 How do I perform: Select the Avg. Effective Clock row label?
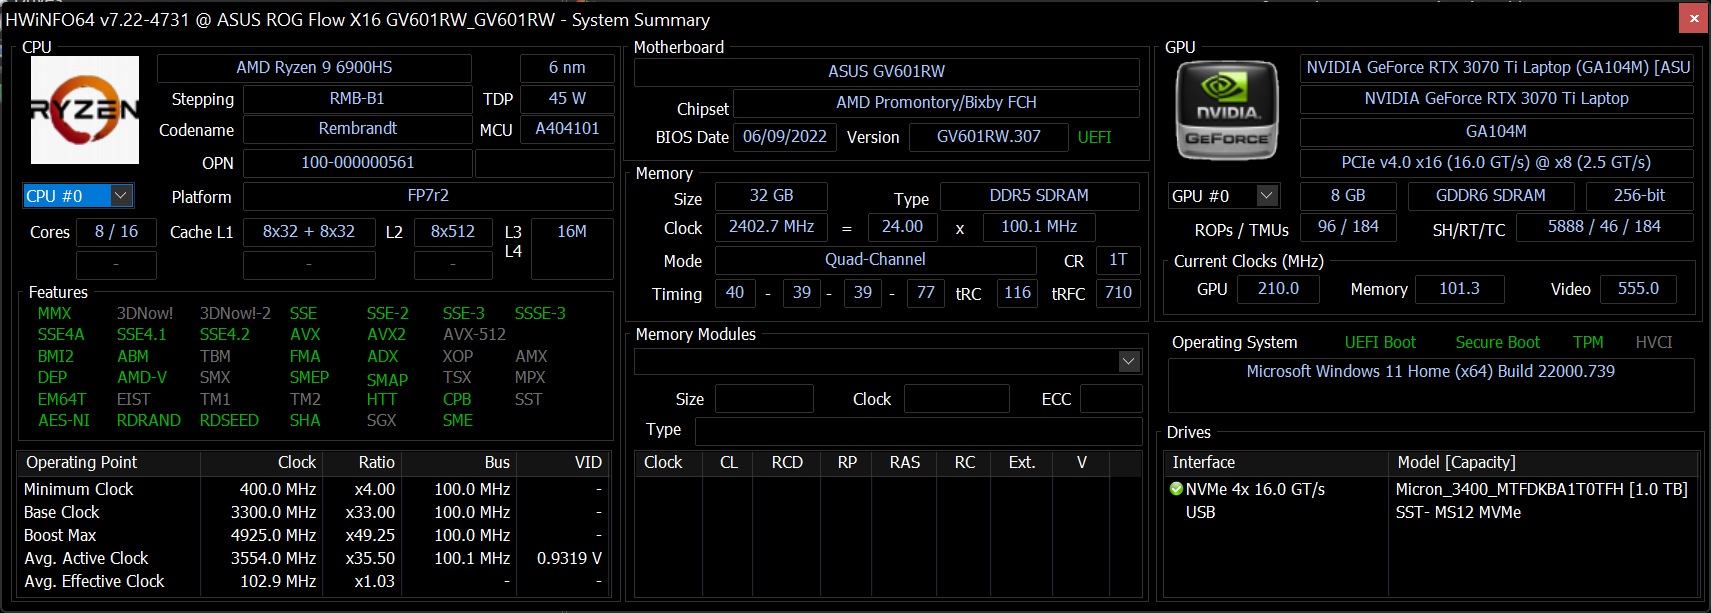[x=94, y=581]
